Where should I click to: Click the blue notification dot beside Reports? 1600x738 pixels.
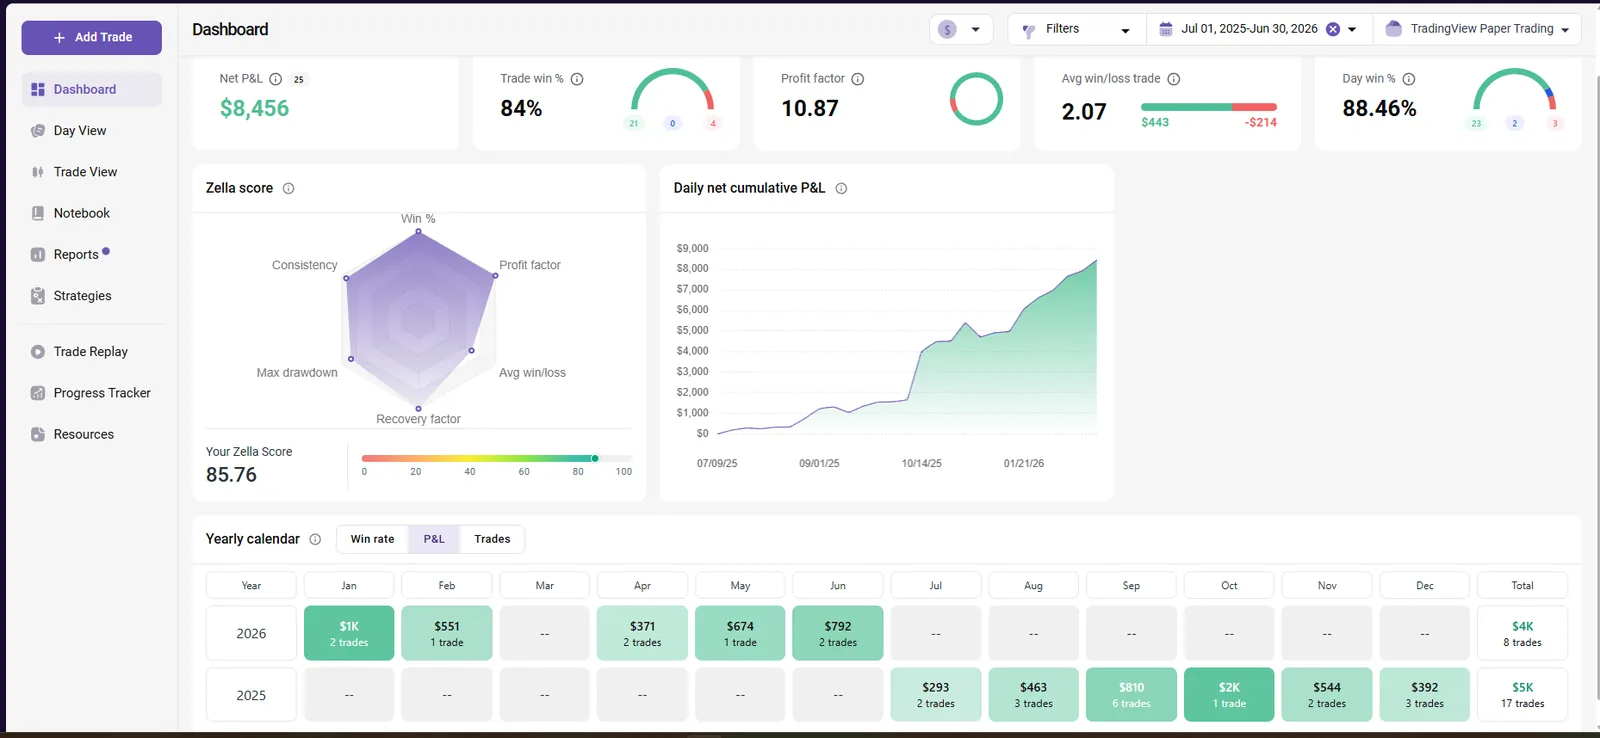(106, 252)
